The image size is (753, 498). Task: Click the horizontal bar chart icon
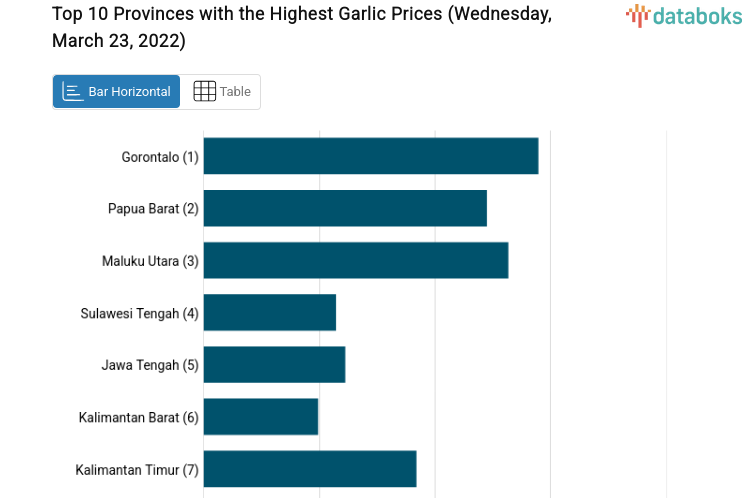[x=72, y=91]
